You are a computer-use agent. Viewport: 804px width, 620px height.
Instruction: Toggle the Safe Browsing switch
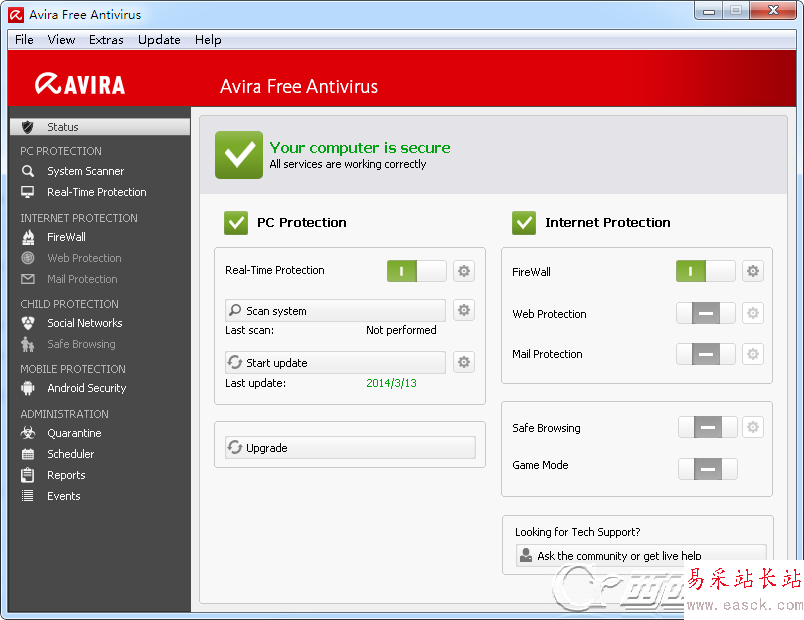(708, 427)
